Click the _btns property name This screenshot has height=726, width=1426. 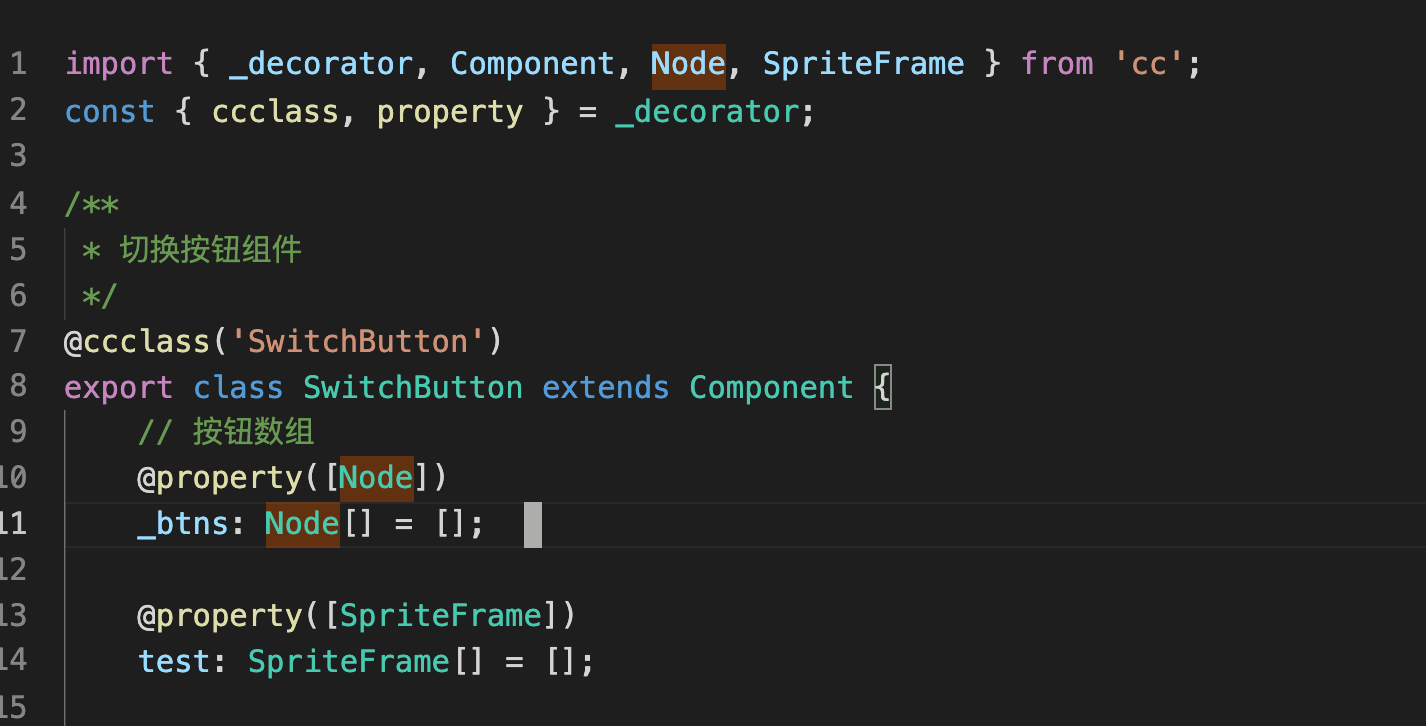183,524
